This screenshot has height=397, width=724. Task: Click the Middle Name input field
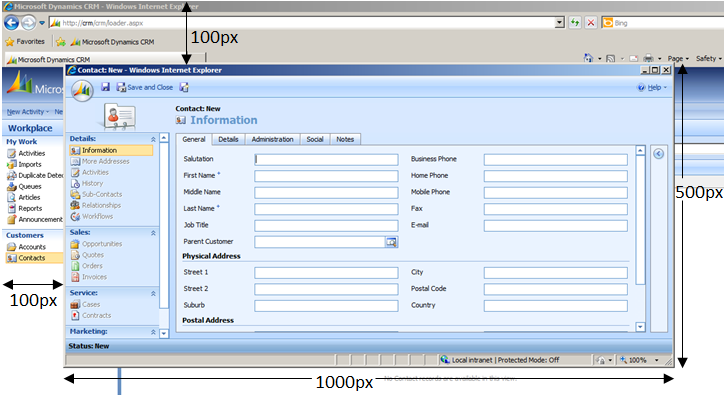[326, 193]
